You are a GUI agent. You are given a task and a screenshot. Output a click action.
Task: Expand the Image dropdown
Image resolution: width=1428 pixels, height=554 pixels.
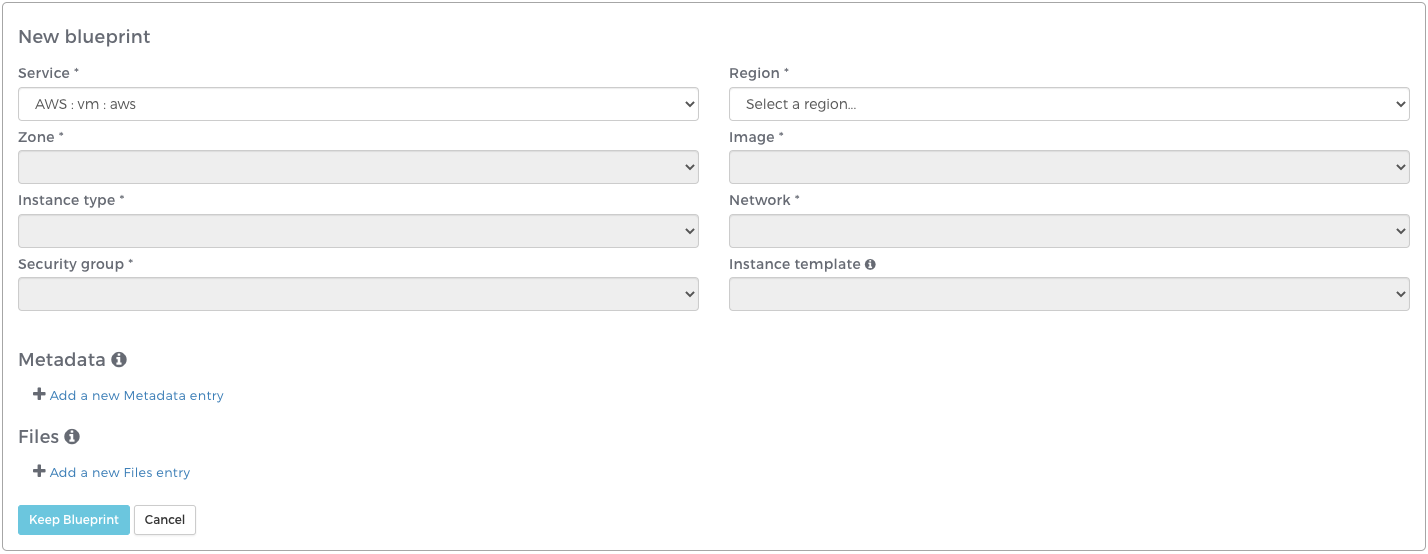tap(1069, 168)
